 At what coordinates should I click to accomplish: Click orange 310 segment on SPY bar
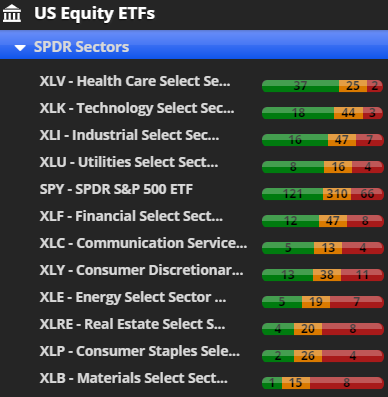point(337,194)
